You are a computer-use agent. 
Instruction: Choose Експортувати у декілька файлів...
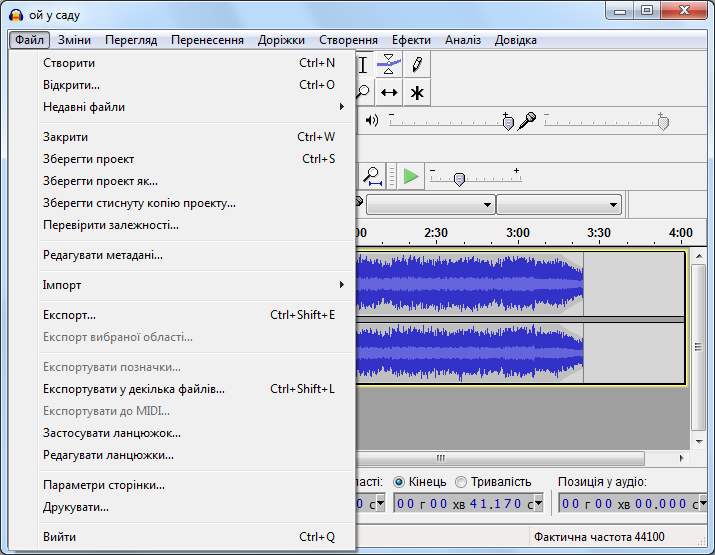[197, 389]
